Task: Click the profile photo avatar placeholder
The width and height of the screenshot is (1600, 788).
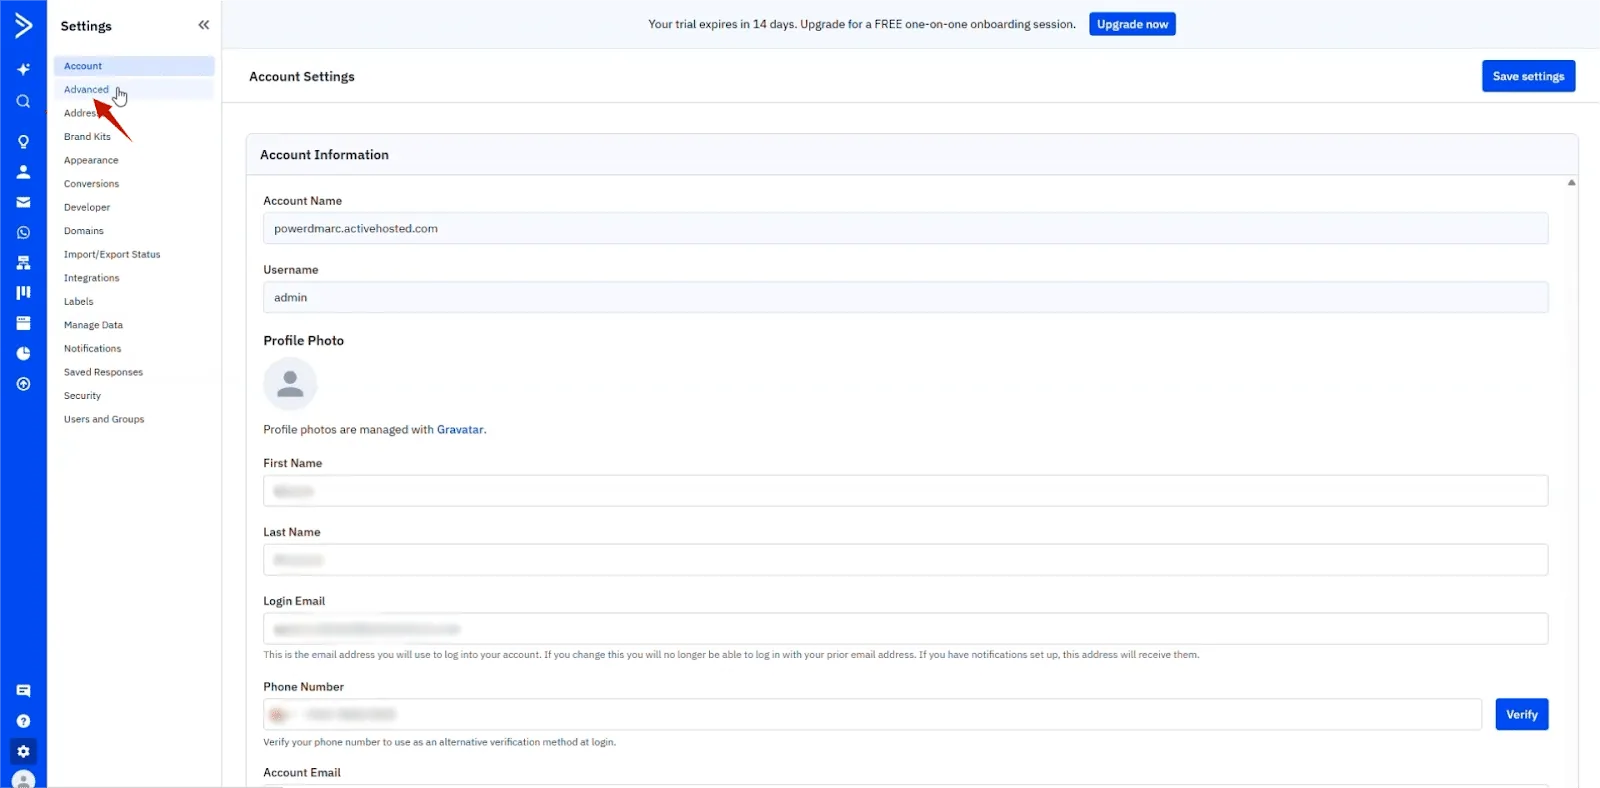Action: pyautogui.click(x=290, y=384)
